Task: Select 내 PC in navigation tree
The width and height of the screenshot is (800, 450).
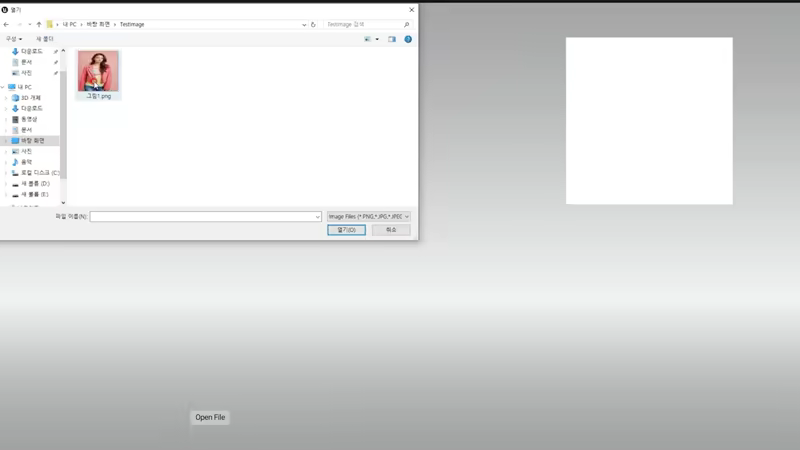Action: click(x=24, y=87)
